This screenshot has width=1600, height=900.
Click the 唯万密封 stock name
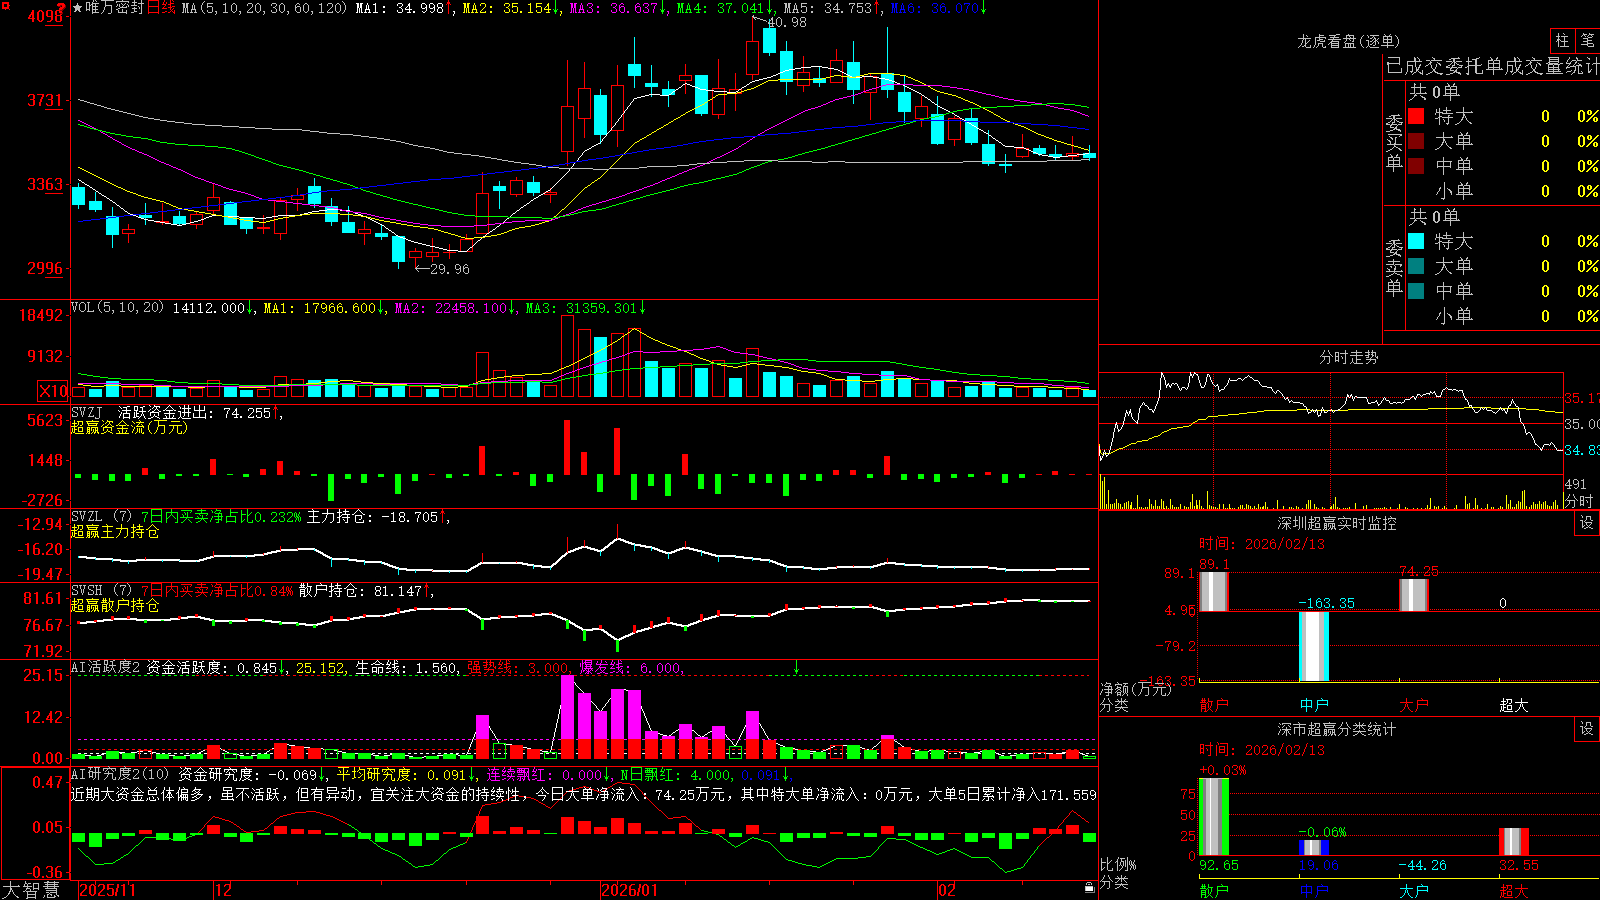115,8
